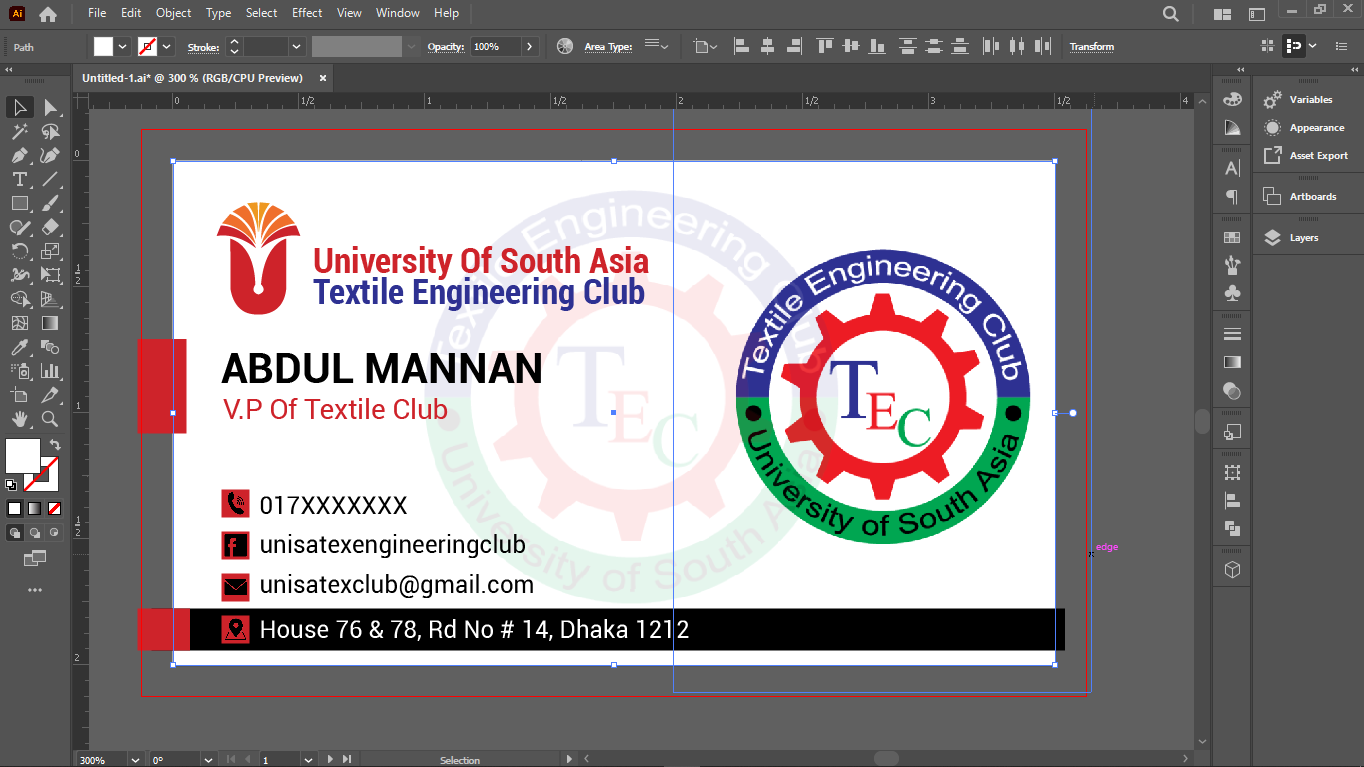Open the artboard navigation dropdown

(x=308, y=760)
